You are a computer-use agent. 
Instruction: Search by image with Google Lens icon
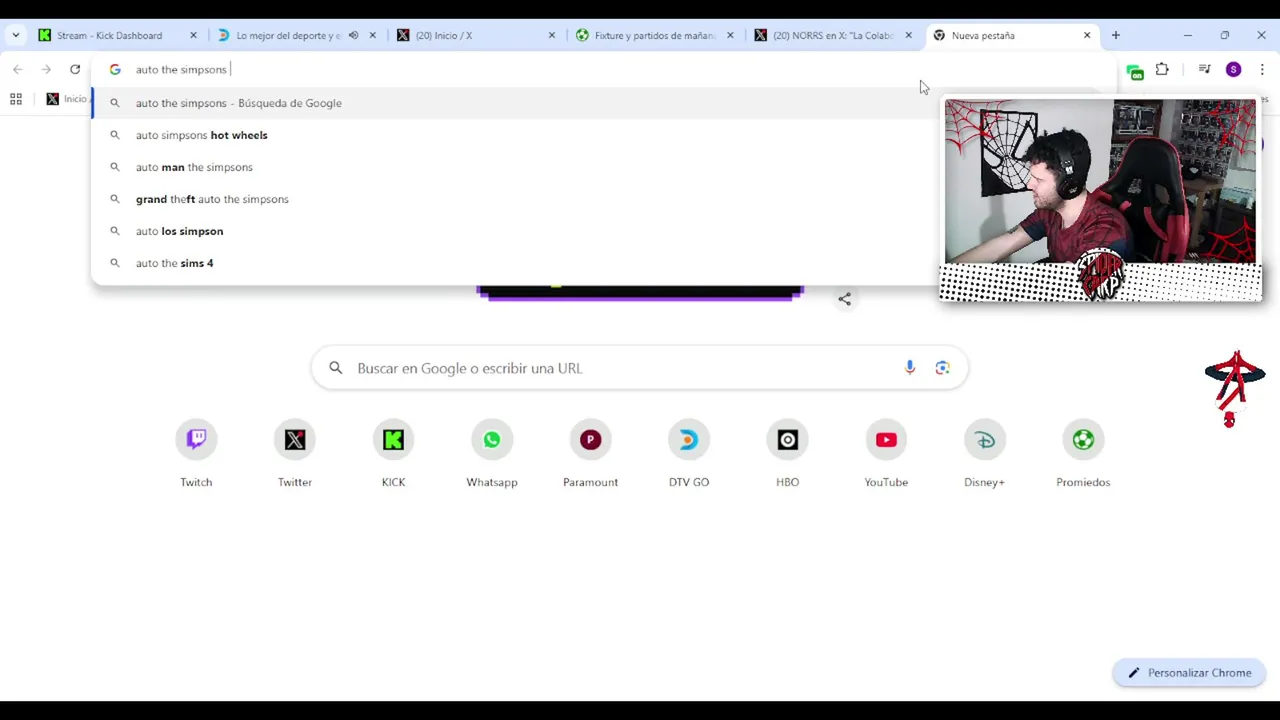point(942,368)
